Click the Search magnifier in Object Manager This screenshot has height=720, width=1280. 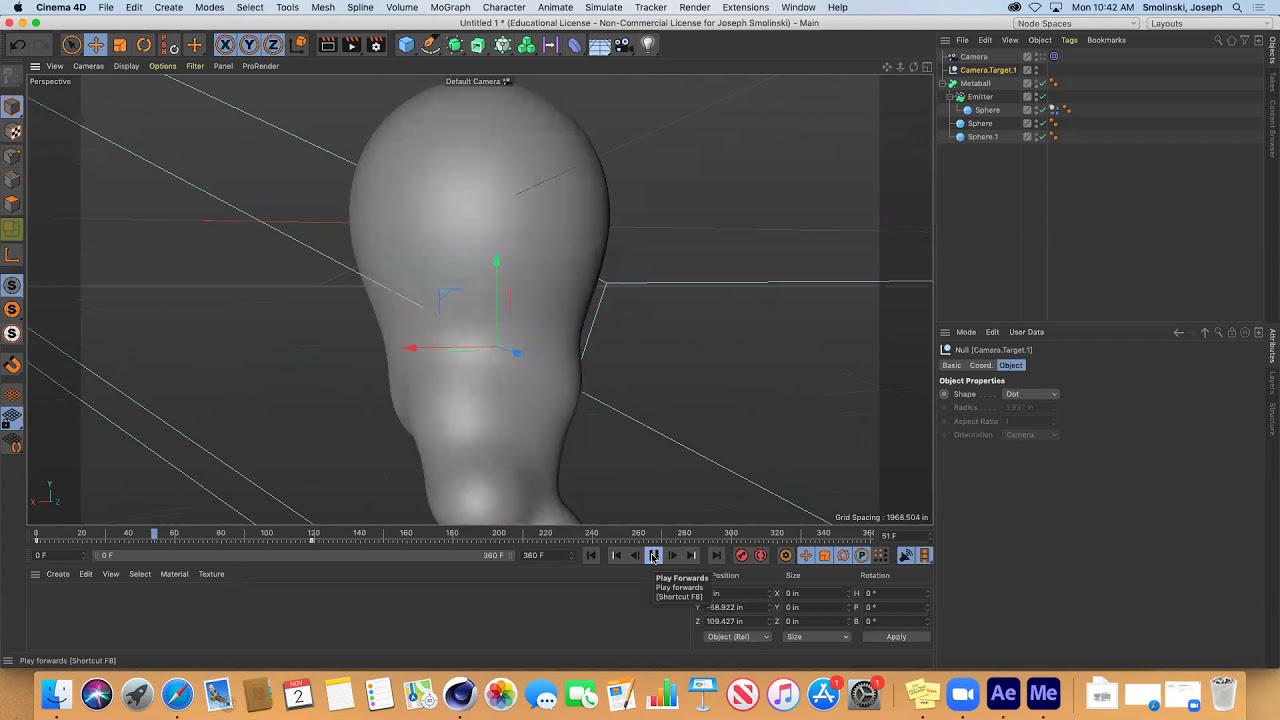click(x=1218, y=40)
